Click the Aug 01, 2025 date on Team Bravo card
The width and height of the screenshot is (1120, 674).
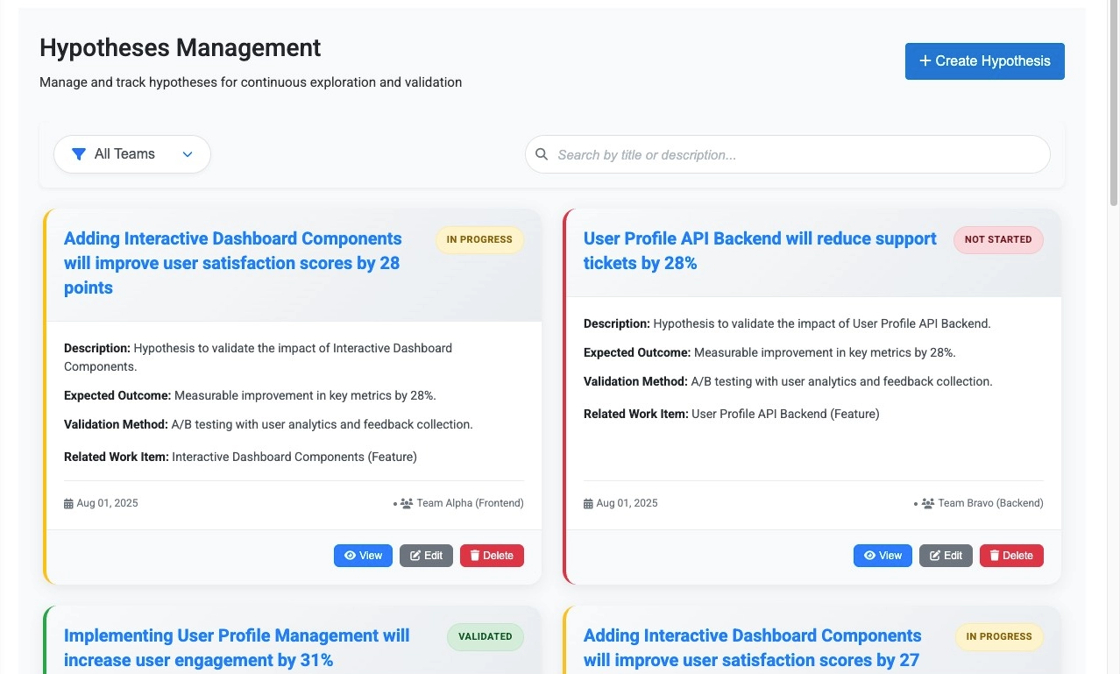coord(626,503)
